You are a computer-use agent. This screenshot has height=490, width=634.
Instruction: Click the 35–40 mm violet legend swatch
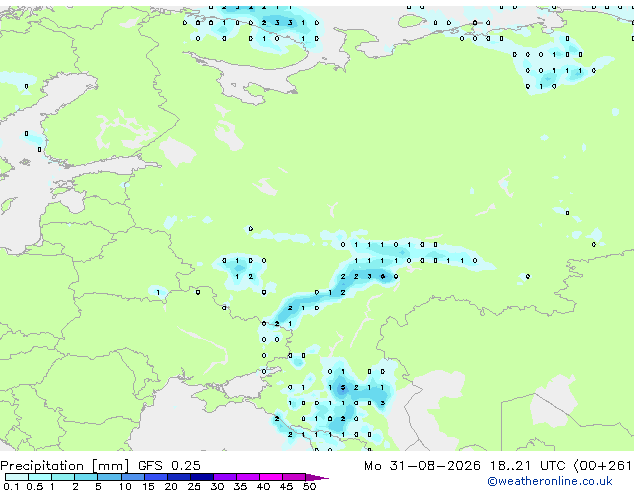[248, 477]
